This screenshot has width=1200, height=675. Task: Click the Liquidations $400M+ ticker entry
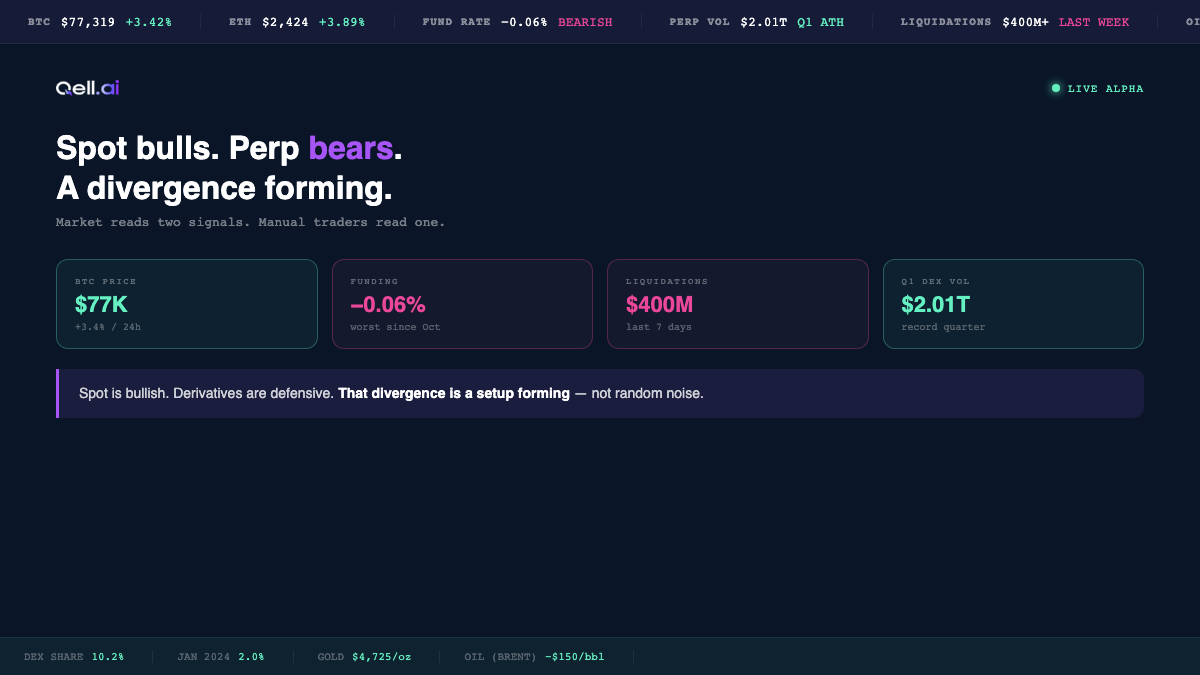click(x=1014, y=22)
